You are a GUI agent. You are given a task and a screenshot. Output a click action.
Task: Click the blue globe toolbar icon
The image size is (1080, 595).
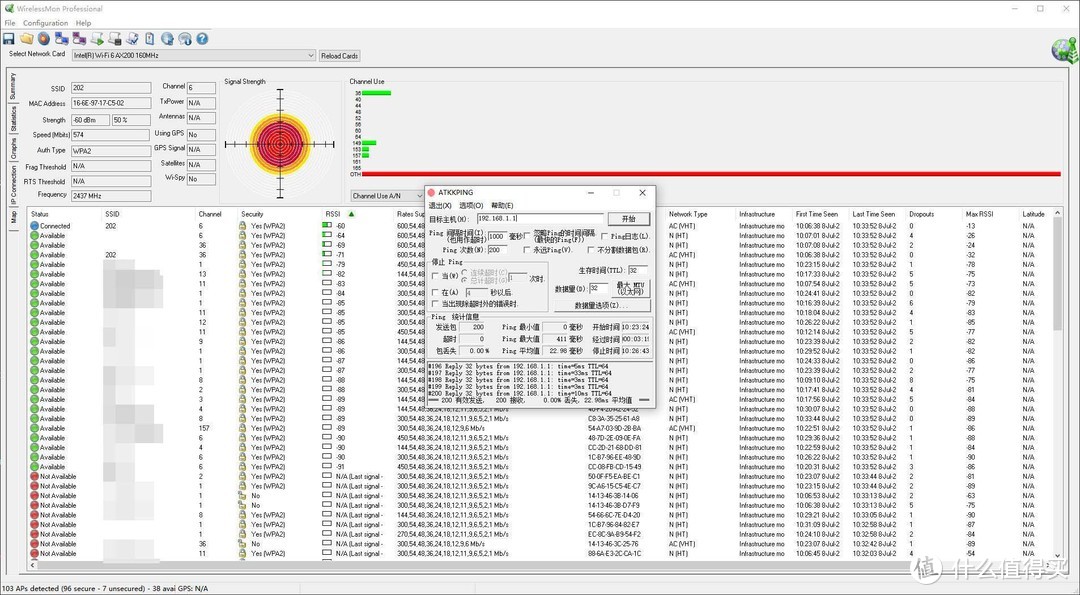(x=167, y=39)
